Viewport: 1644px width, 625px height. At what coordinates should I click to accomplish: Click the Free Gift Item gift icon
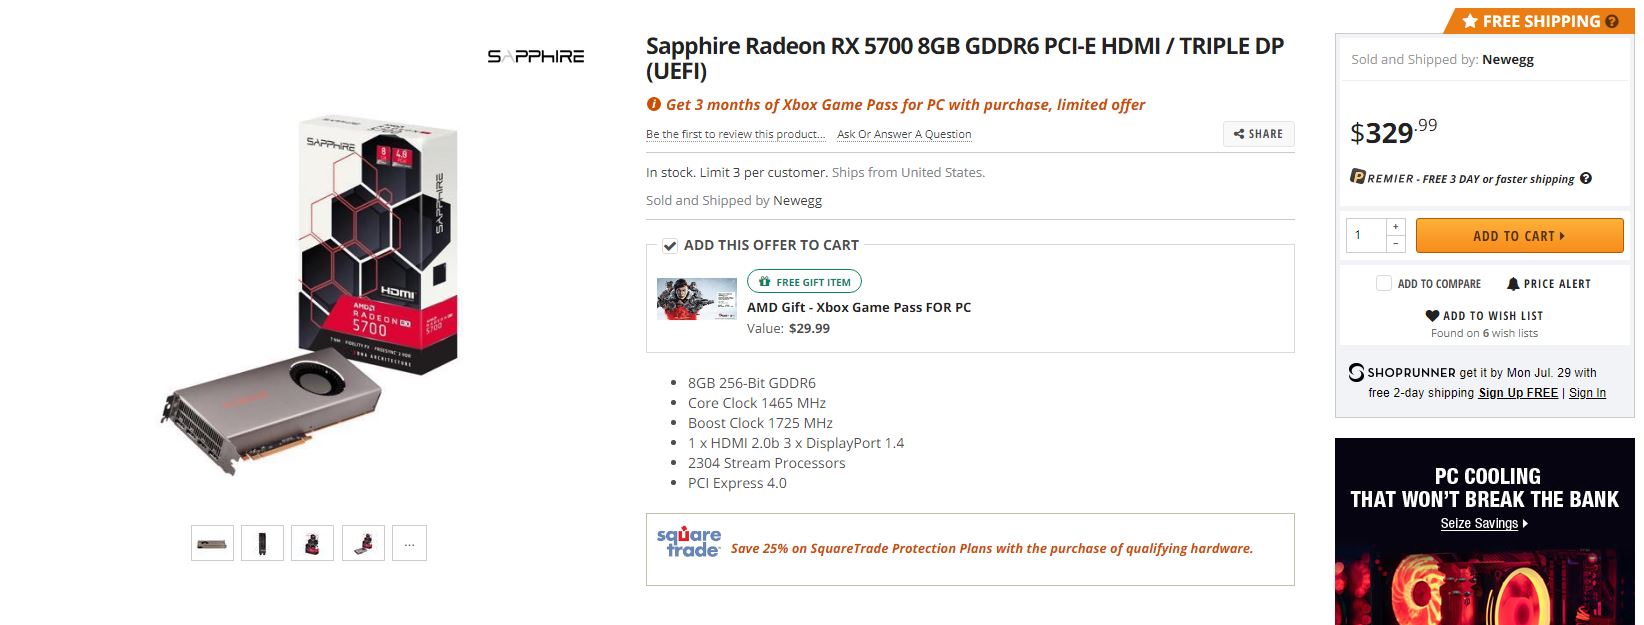point(766,281)
